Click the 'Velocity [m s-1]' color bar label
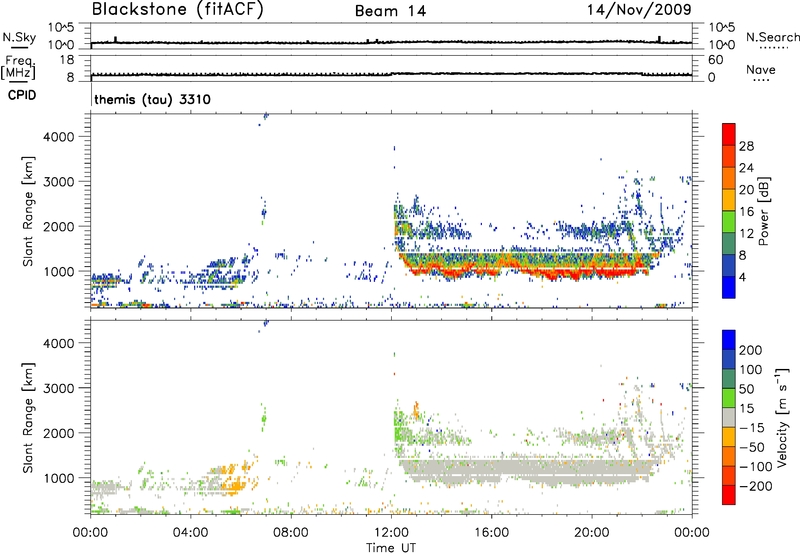The image size is (800, 554). click(x=782, y=417)
